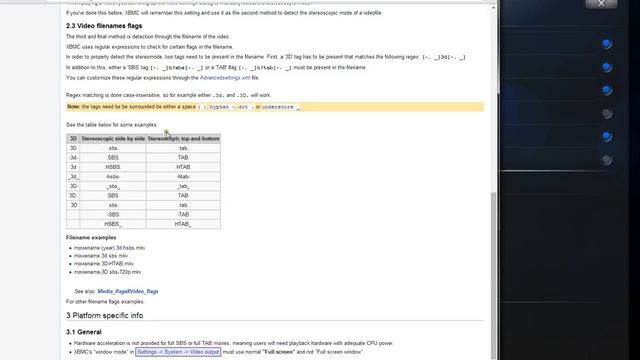Toggle the third radio button from top in dark panel
The width and height of the screenshot is (640, 360).
pos(606,90)
